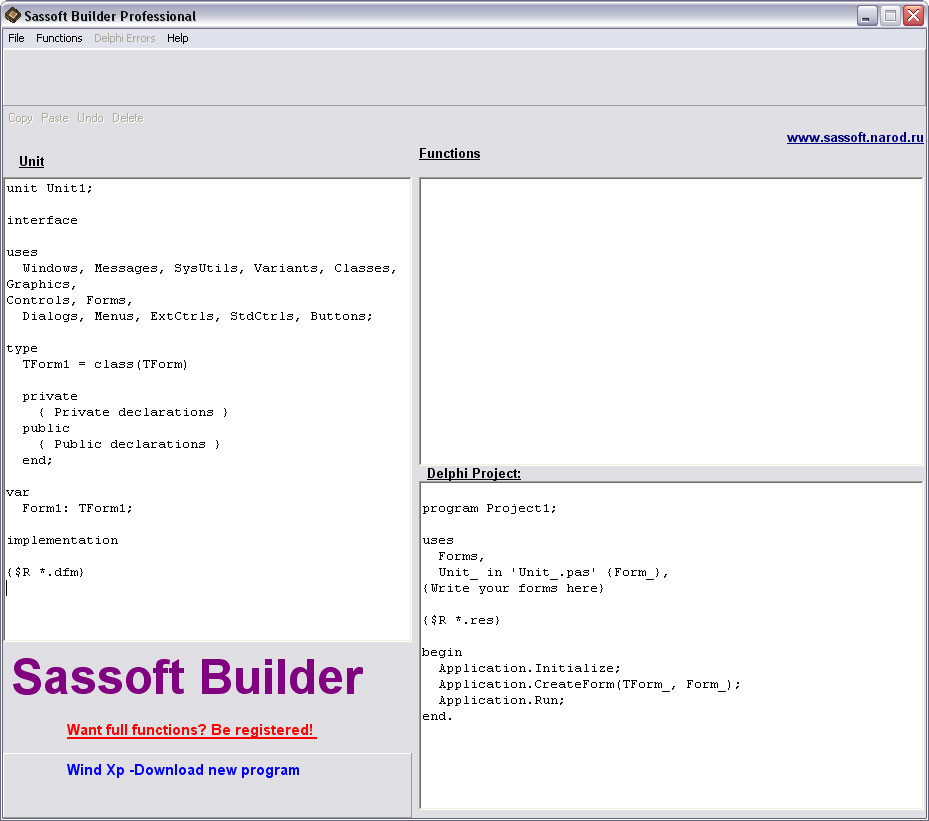Click the '{ Private declarations }' comment
Screen dimensions: 929x821
(133, 412)
